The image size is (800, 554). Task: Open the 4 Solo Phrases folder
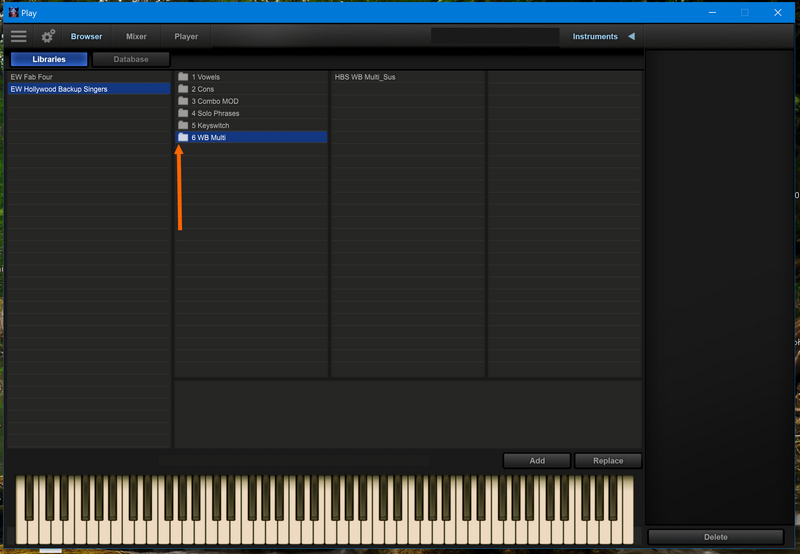pos(215,113)
